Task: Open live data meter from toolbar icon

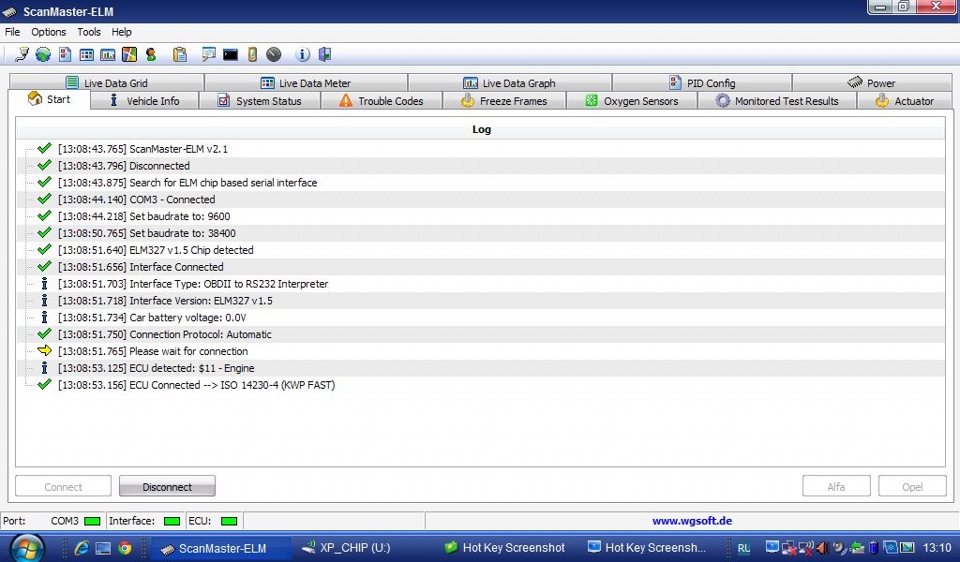Action: [x=87, y=54]
